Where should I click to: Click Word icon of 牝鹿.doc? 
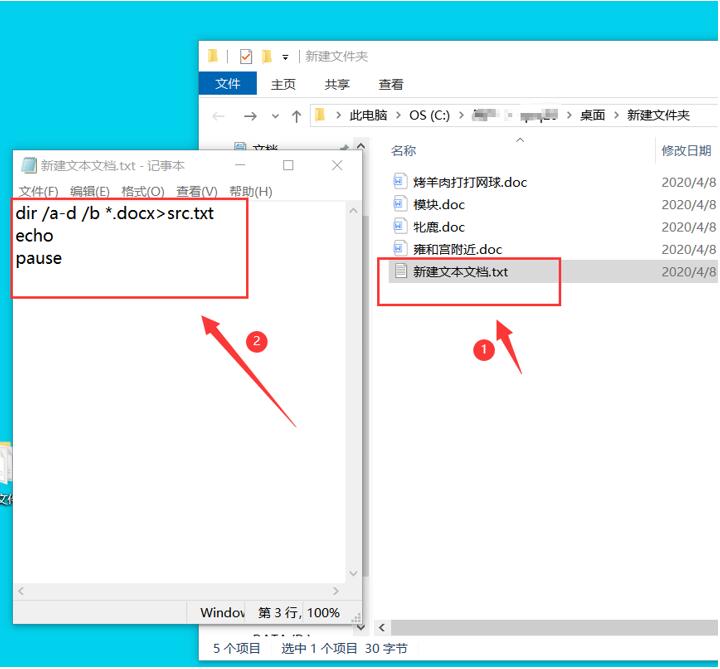[399, 226]
